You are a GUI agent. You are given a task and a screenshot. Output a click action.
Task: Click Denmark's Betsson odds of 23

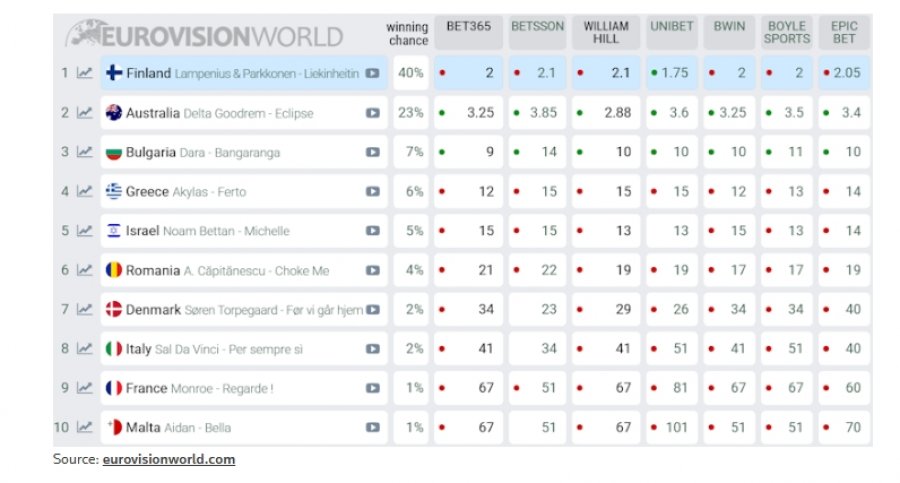click(537, 309)
